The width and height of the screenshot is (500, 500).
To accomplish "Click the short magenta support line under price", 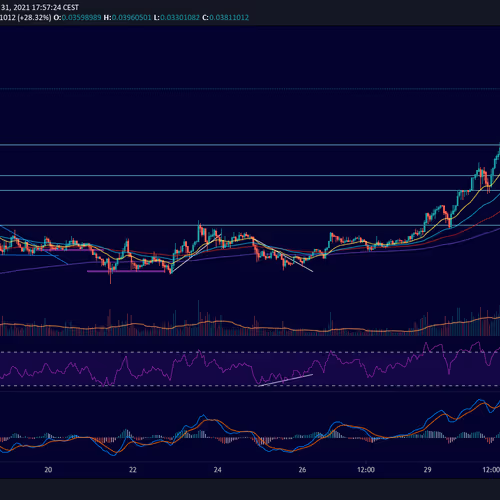I will click(126, 271).
